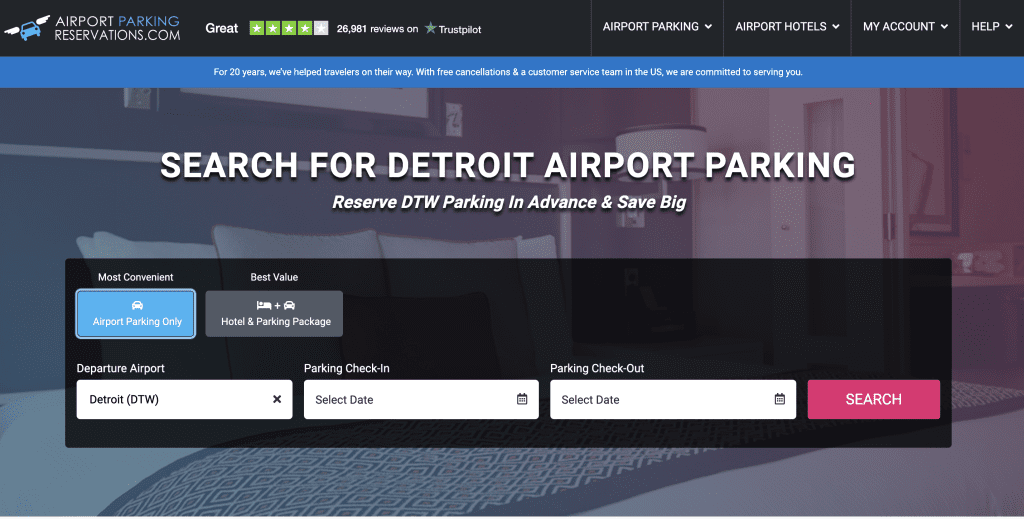Click the Trustpilot star rating icons

(288, 28)
